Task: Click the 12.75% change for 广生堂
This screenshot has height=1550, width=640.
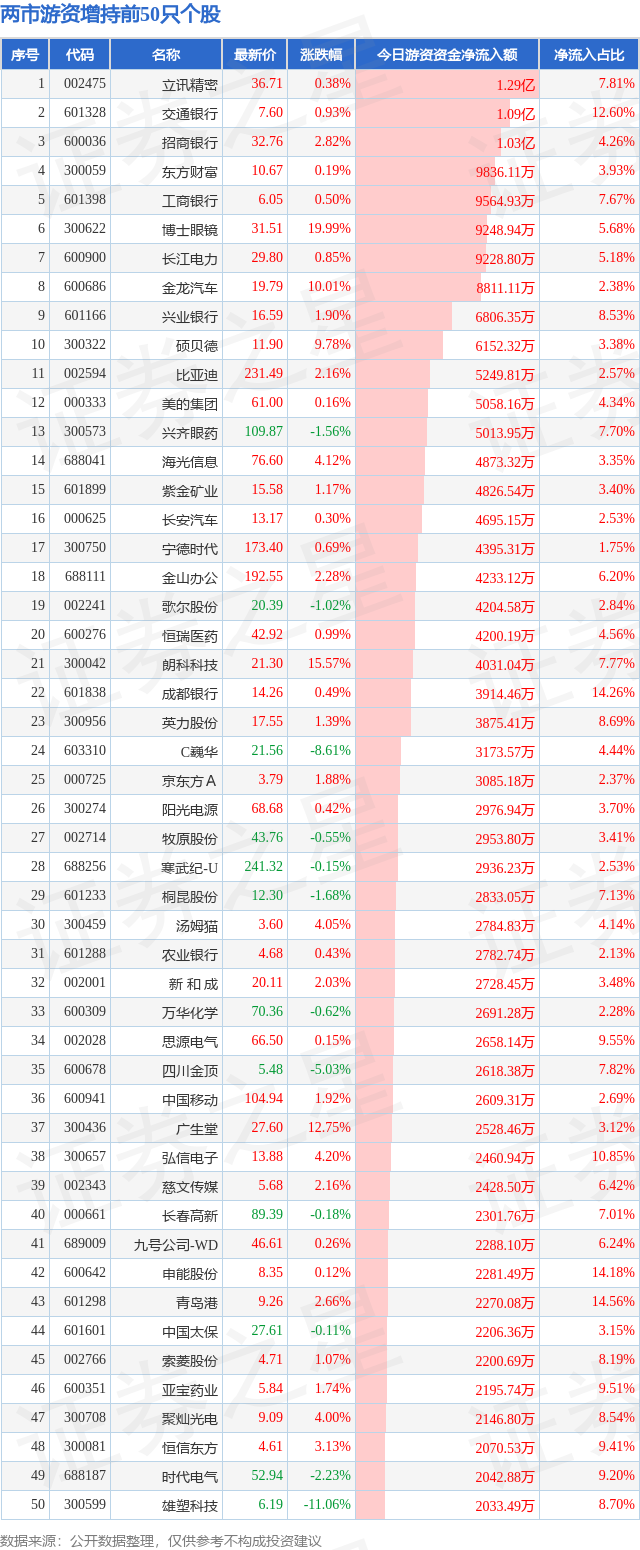Action: click(330, 1127)
